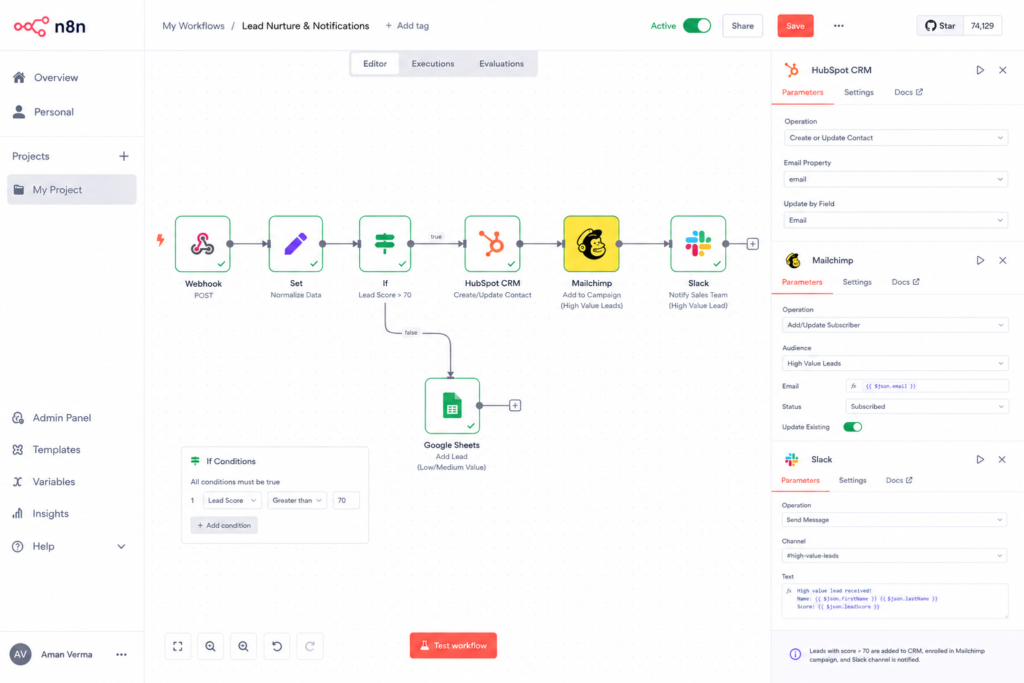Add a node after Slack via plus

point(752,244)
